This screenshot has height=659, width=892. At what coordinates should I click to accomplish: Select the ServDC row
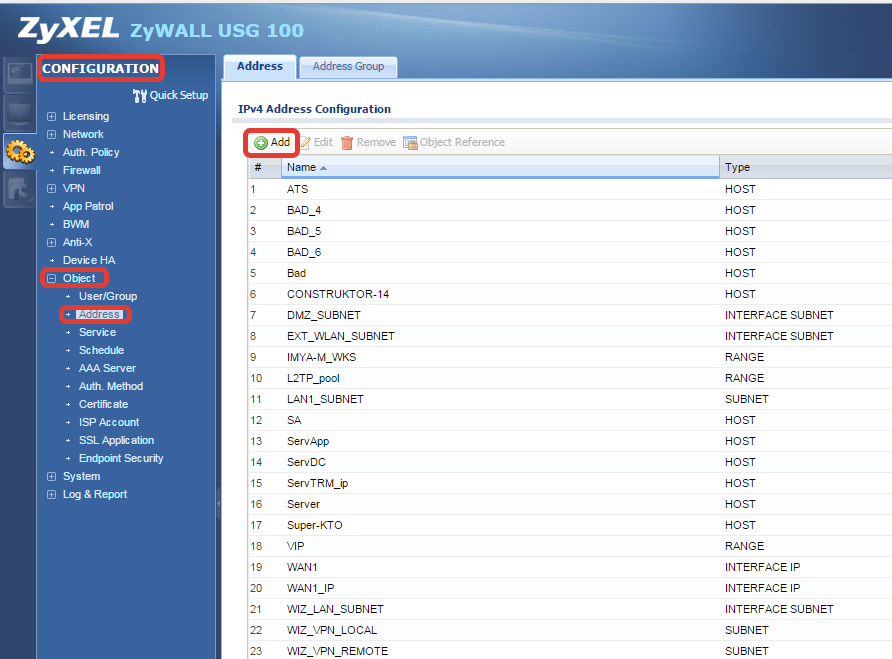pyautogui.click(x=570, y=462)
